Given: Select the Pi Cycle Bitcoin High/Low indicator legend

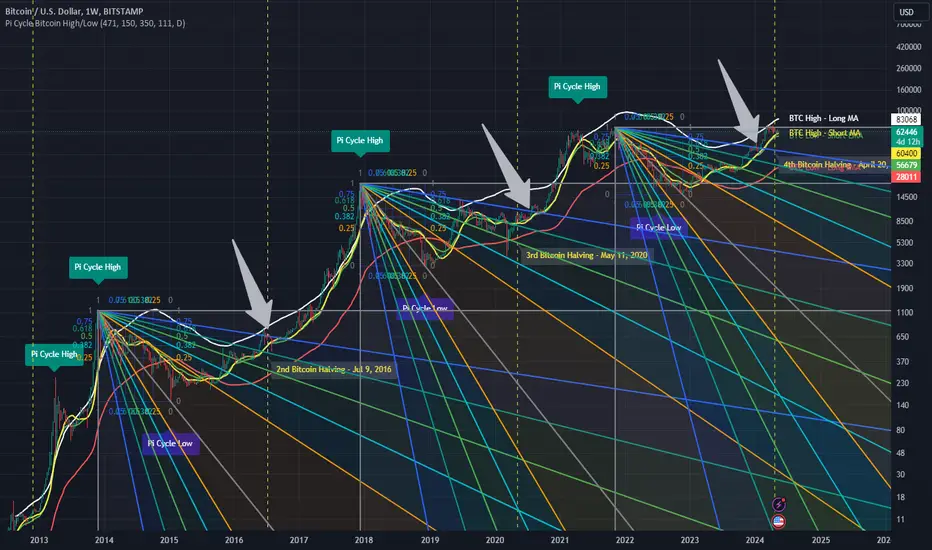Looking at the screenshot, I should (95, 23).
